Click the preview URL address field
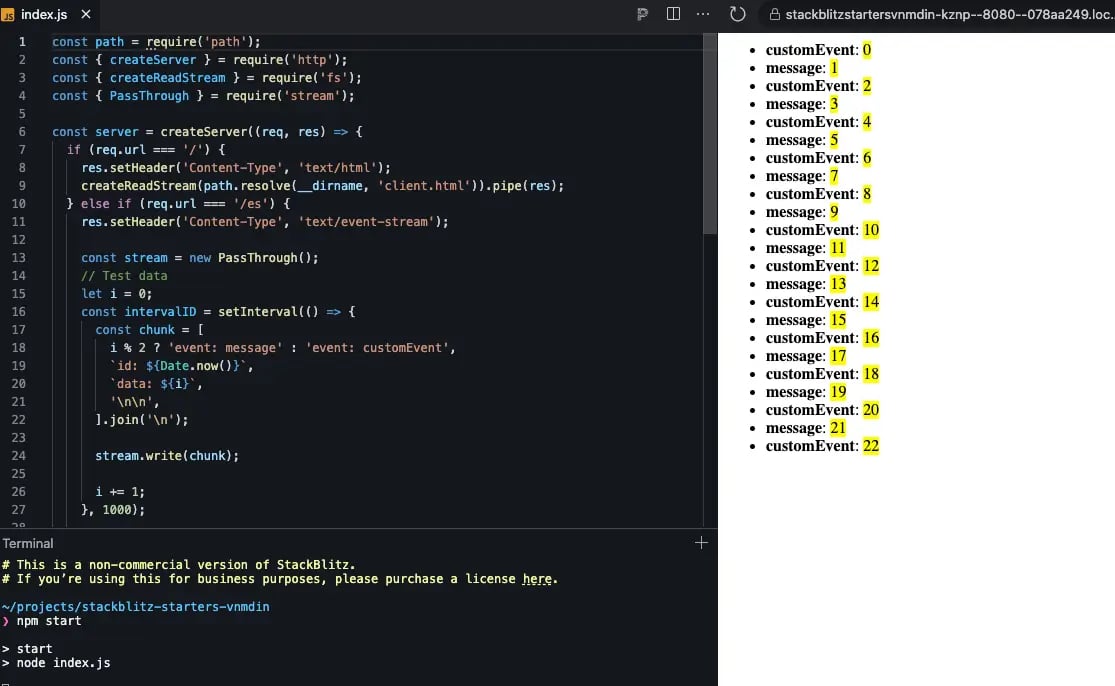1115x686 pixels. (939, 14)
